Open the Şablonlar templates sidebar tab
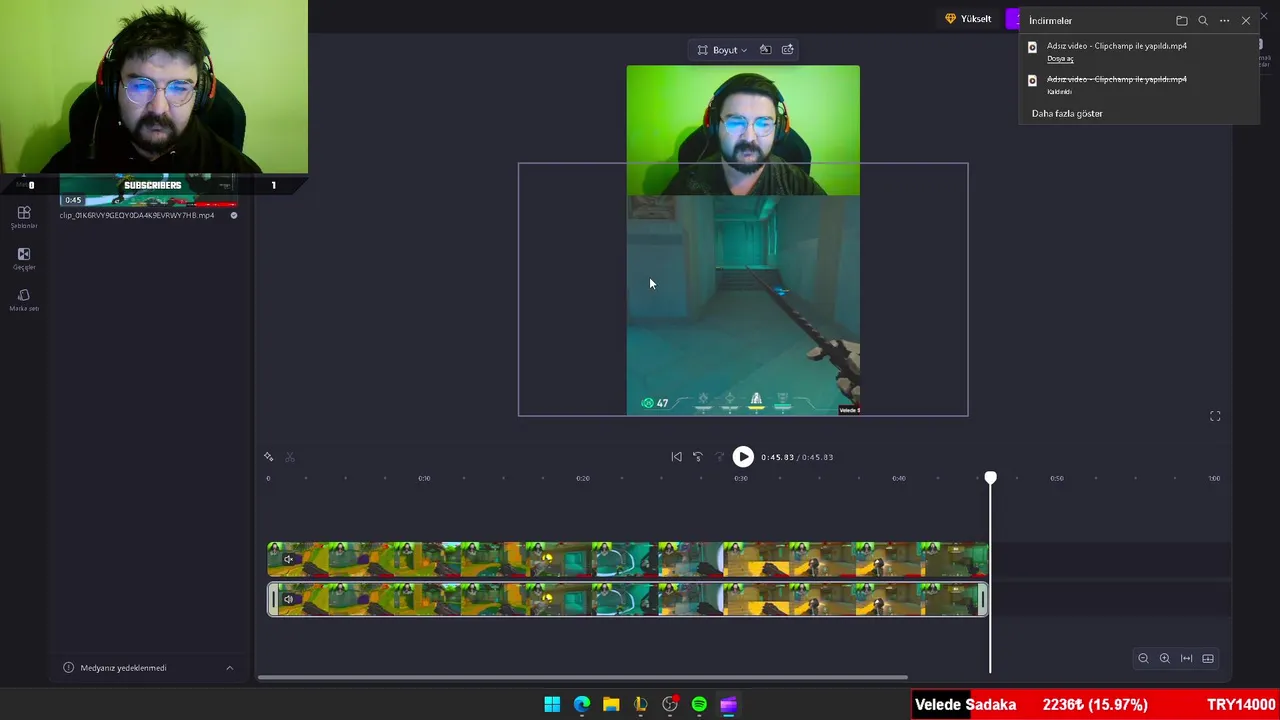 click(24, 217)
